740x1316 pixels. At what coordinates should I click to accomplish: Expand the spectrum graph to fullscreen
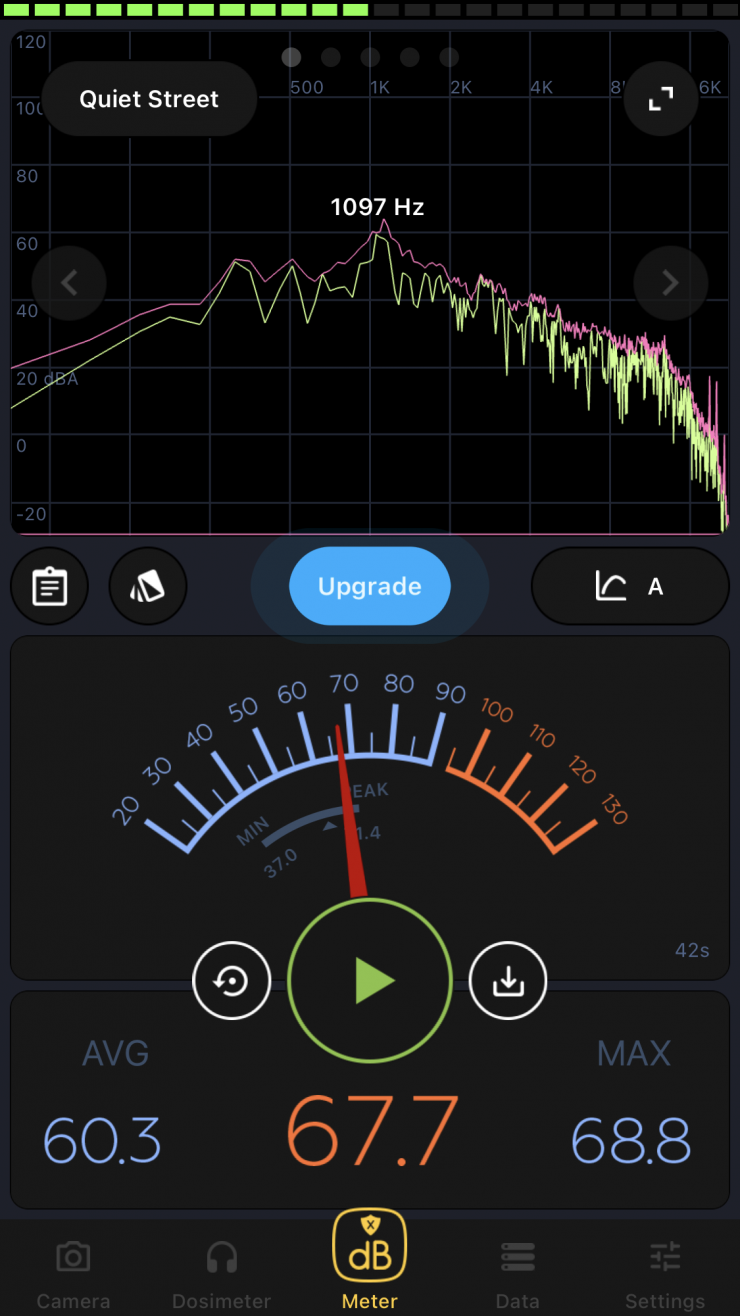[661, 99]
